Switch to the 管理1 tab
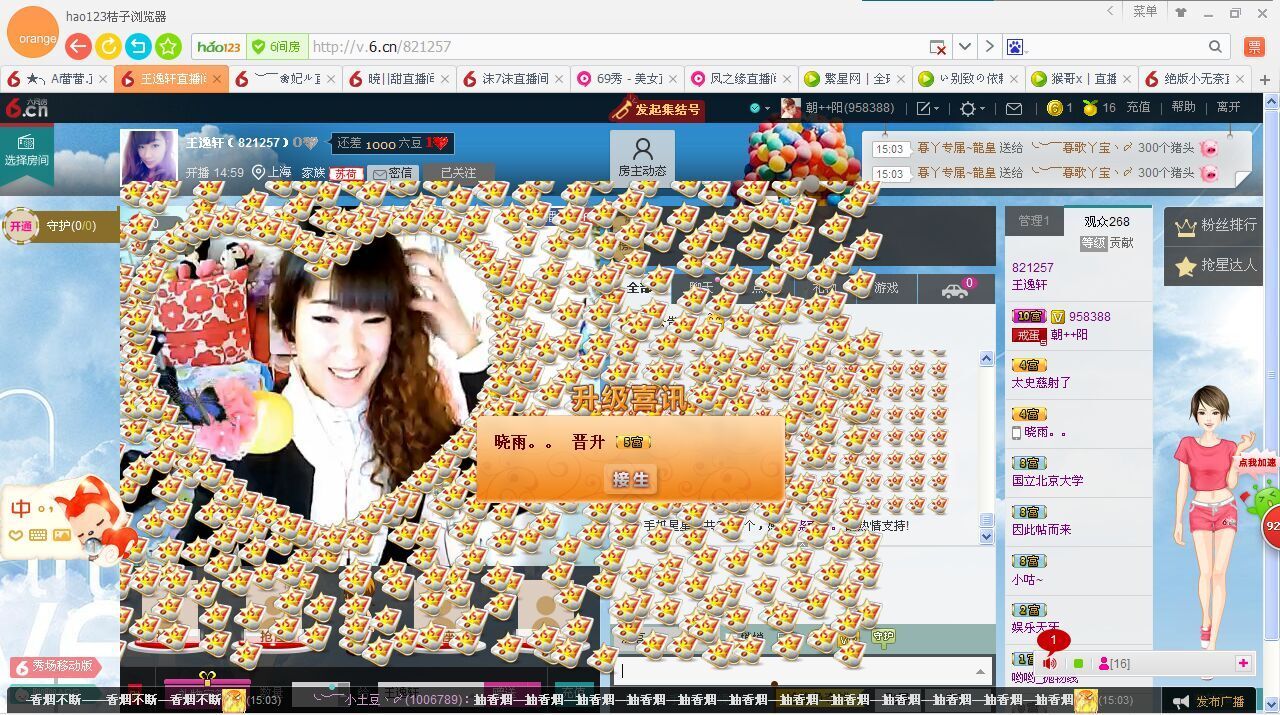1280x715 pixels. [1033, 221]
